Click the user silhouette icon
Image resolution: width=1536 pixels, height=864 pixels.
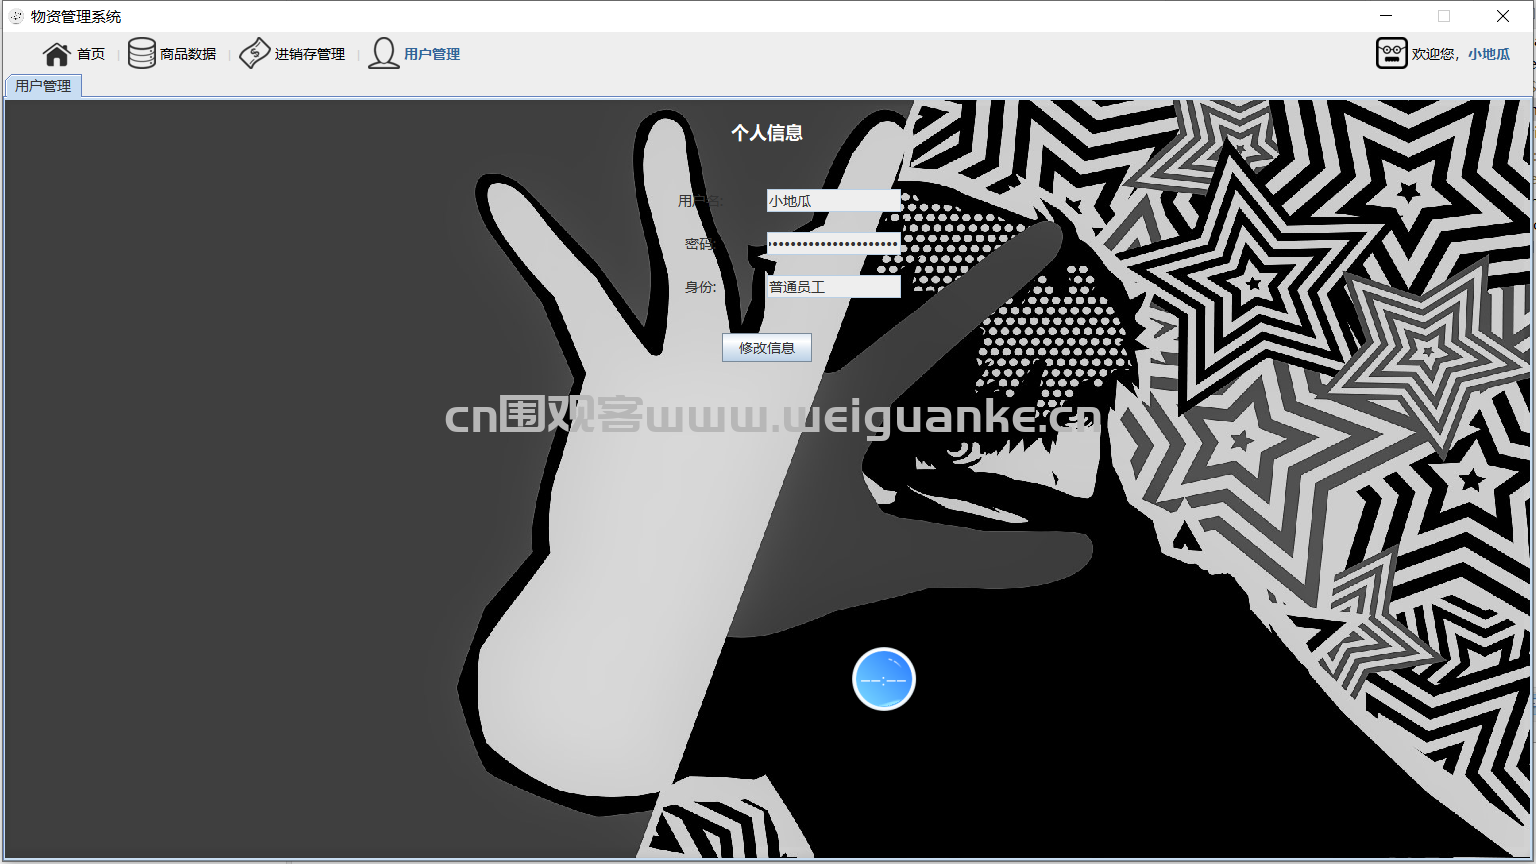pos(384,54)
